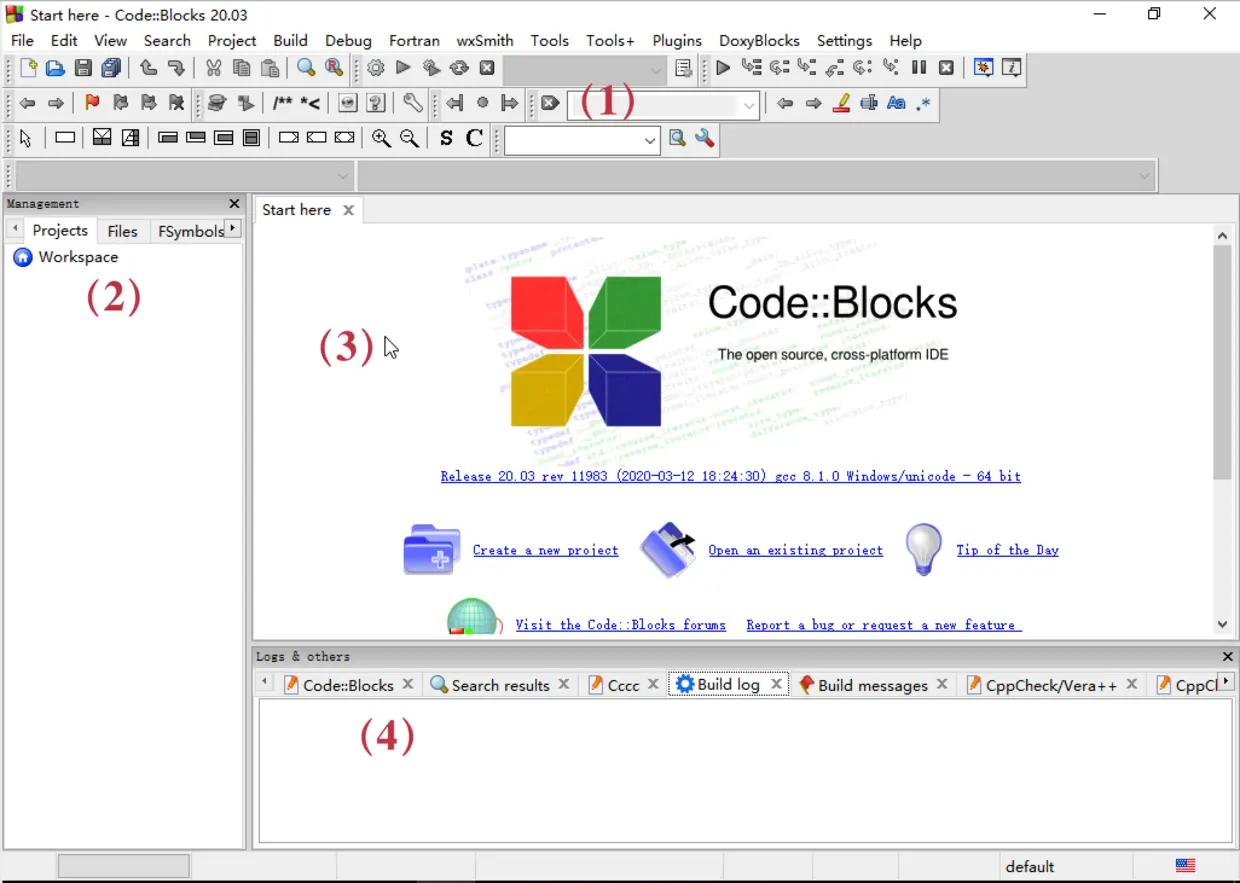The image size is (1240, 883).
Task: Click the select arrow pointer tool
Action: [x=26, y=139]
